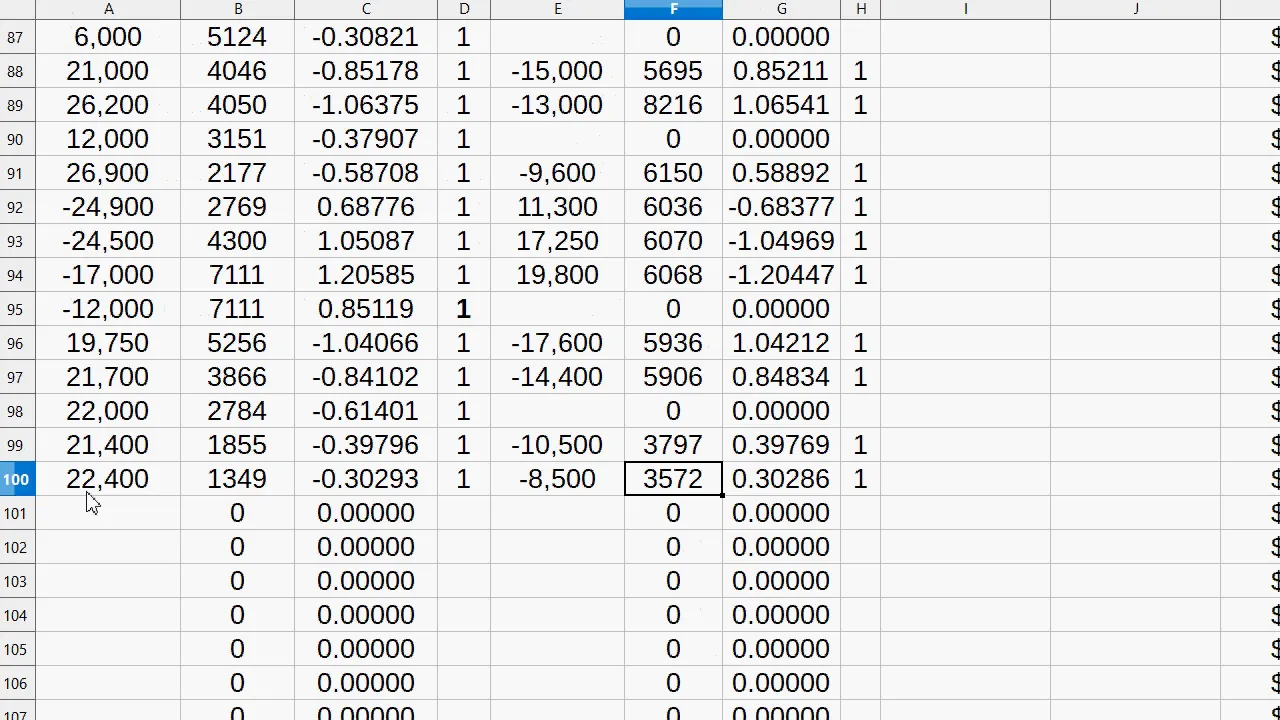Click cell containing 1.04212
Screen dimensions: 1280x720
781,343
